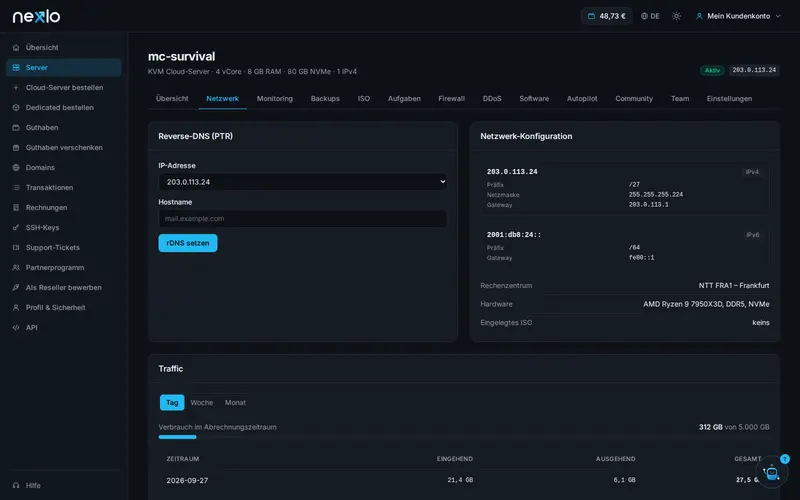Click the API code icon
Viewport: 800px width, 500px height.
[x=16, y=328]
